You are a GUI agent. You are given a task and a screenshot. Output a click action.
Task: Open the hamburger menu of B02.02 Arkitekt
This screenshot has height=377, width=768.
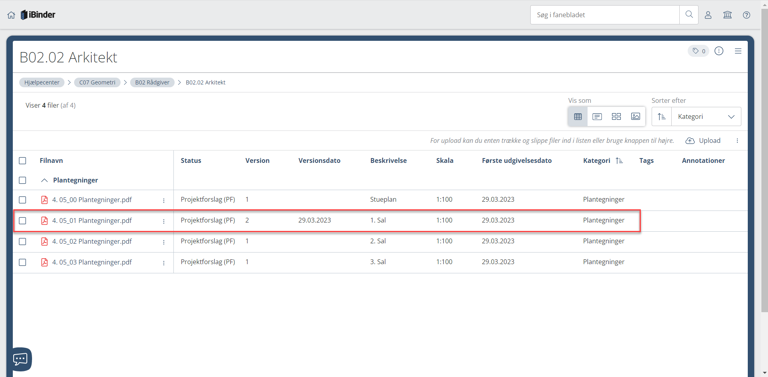click(738, 51)
